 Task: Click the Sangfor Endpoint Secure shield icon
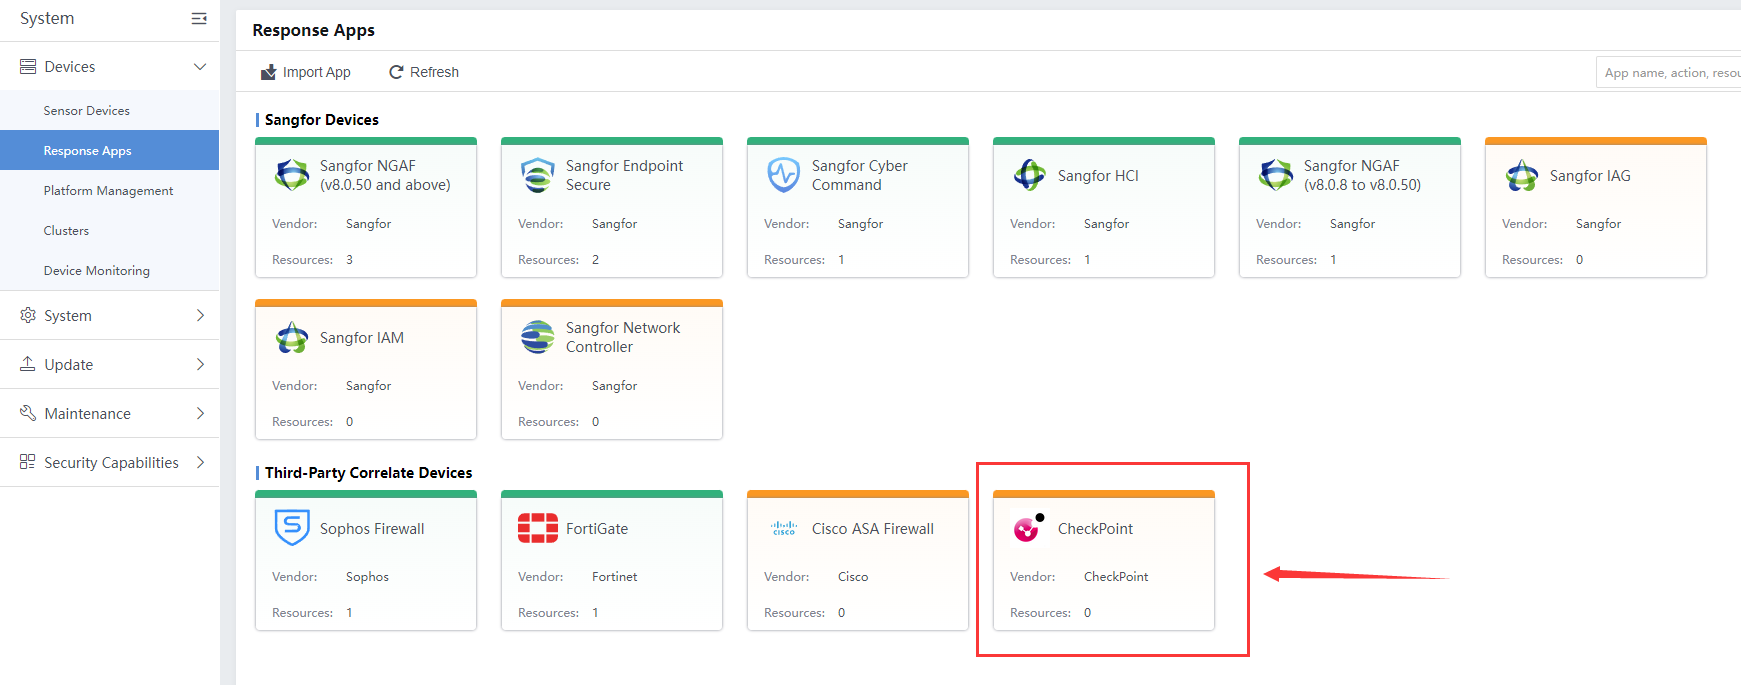click(537, 175)
